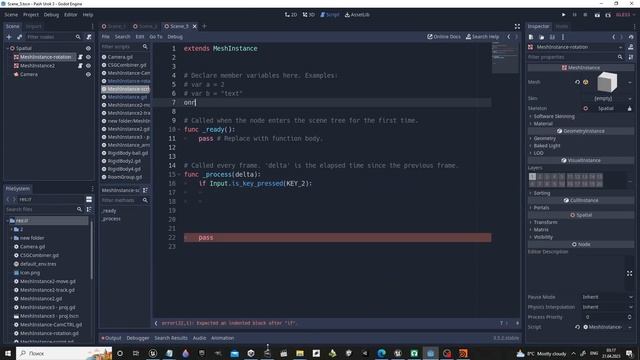The width and height of the screenshot is (640, 360).
Task: Add a new node in Scene dock
Action: (9, 37)
